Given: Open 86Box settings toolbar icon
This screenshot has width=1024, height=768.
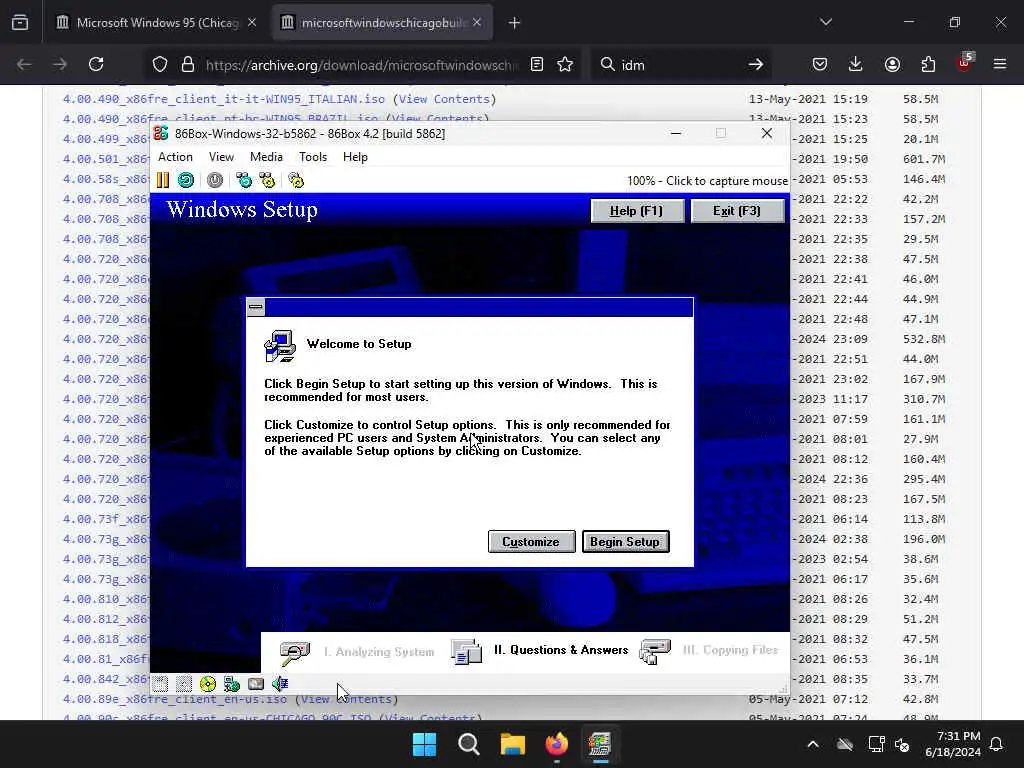Looking at the screenshot, I should [296, 180].
